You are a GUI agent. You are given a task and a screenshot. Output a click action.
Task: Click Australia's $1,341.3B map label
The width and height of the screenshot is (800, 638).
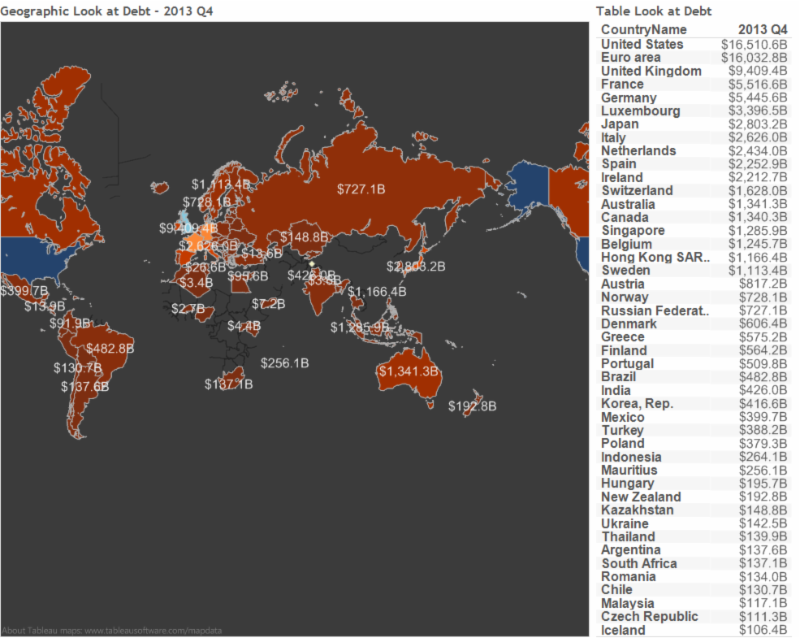click(408, 371)
